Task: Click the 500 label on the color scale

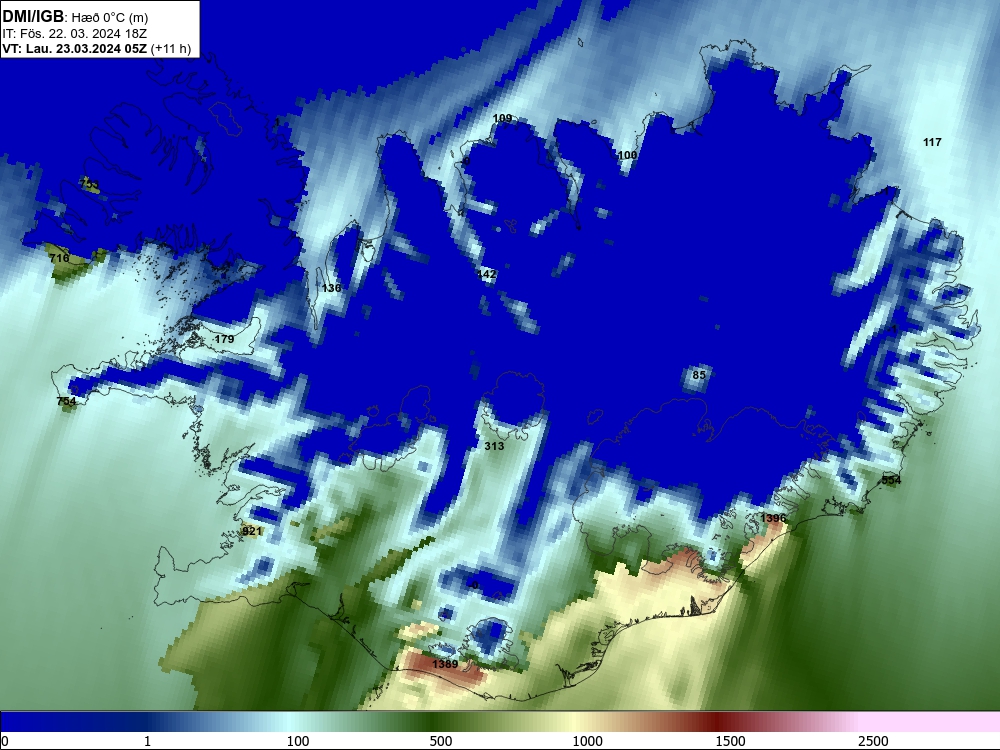Action: [441, 741]
